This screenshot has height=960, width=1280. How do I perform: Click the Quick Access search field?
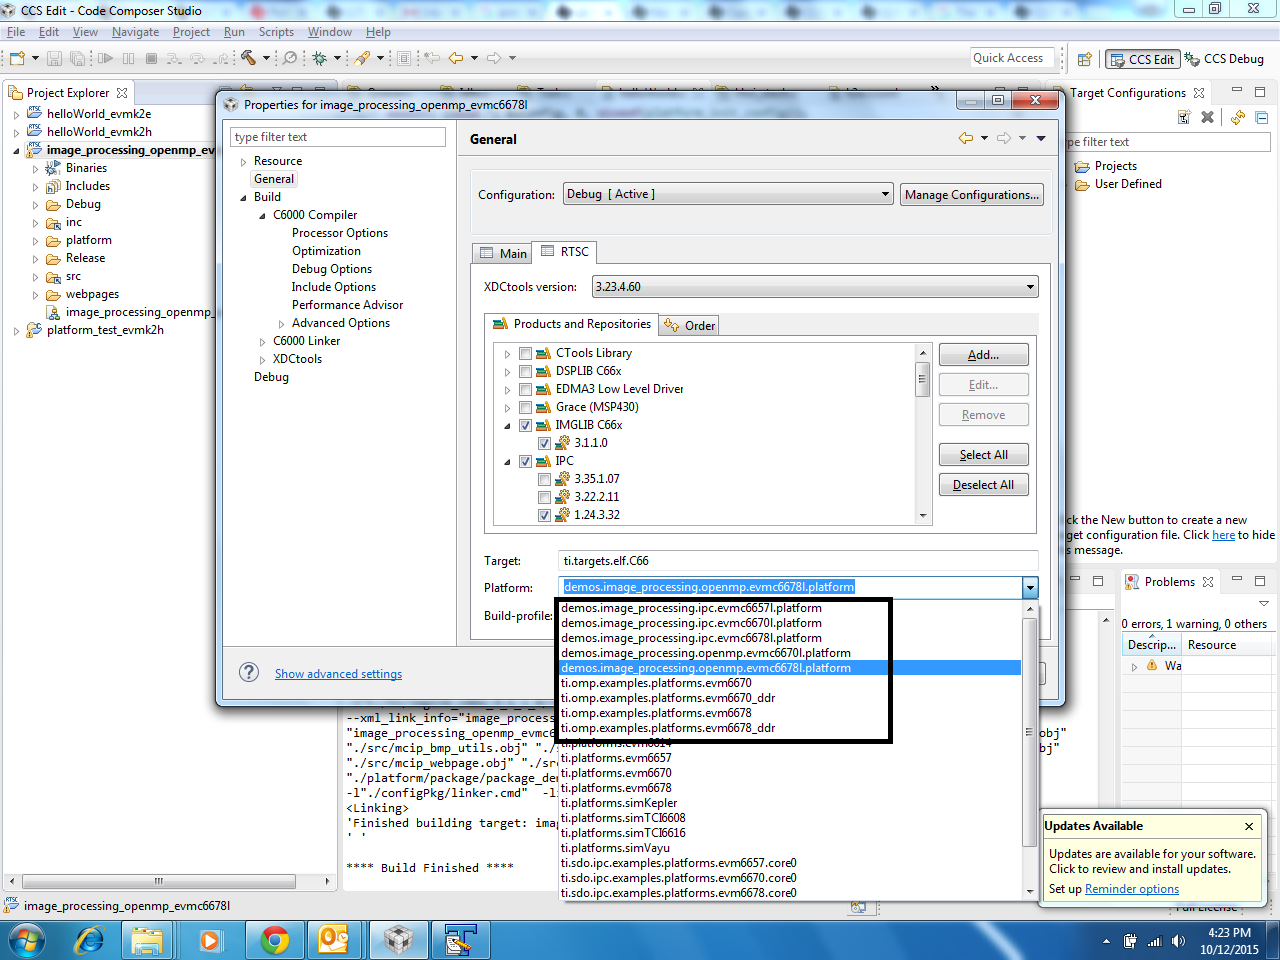[x=1012, y=58]
